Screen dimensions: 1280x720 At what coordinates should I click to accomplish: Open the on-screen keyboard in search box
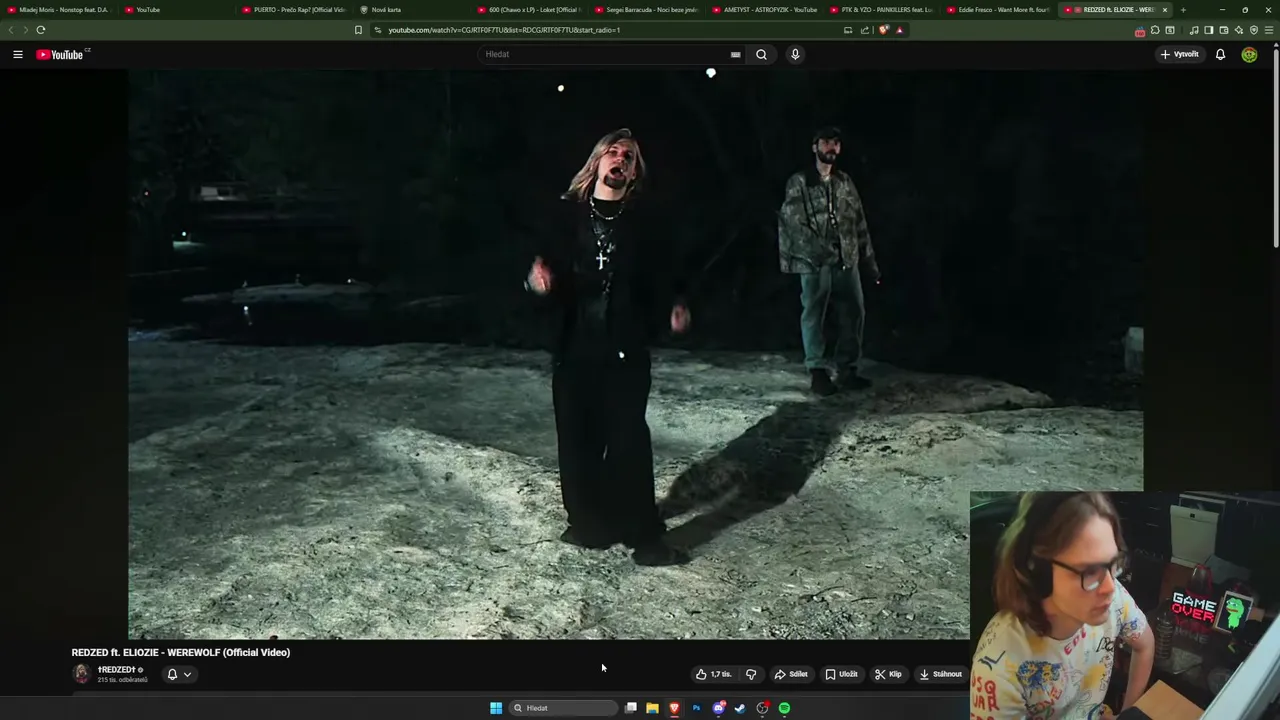(x=735, y=54)
